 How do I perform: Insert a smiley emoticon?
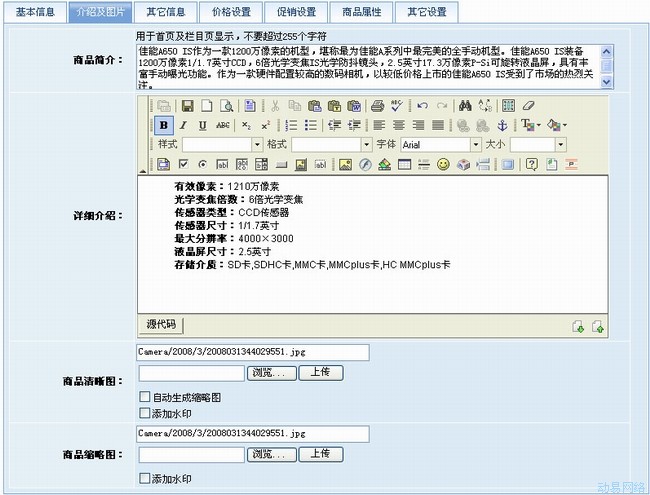point(443,165)
